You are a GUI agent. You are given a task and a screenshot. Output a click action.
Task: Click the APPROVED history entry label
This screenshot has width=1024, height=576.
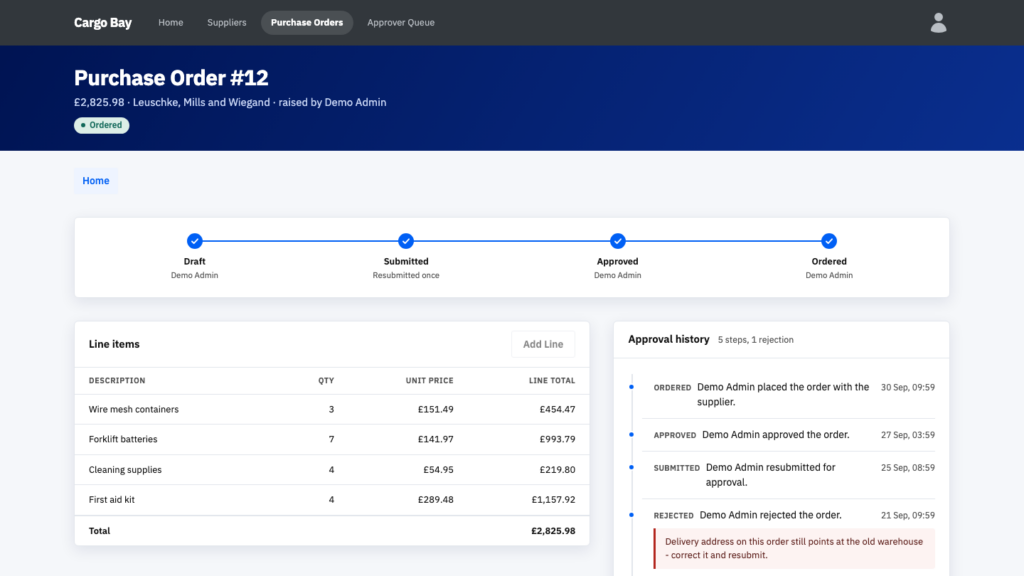tap(675, 436)
